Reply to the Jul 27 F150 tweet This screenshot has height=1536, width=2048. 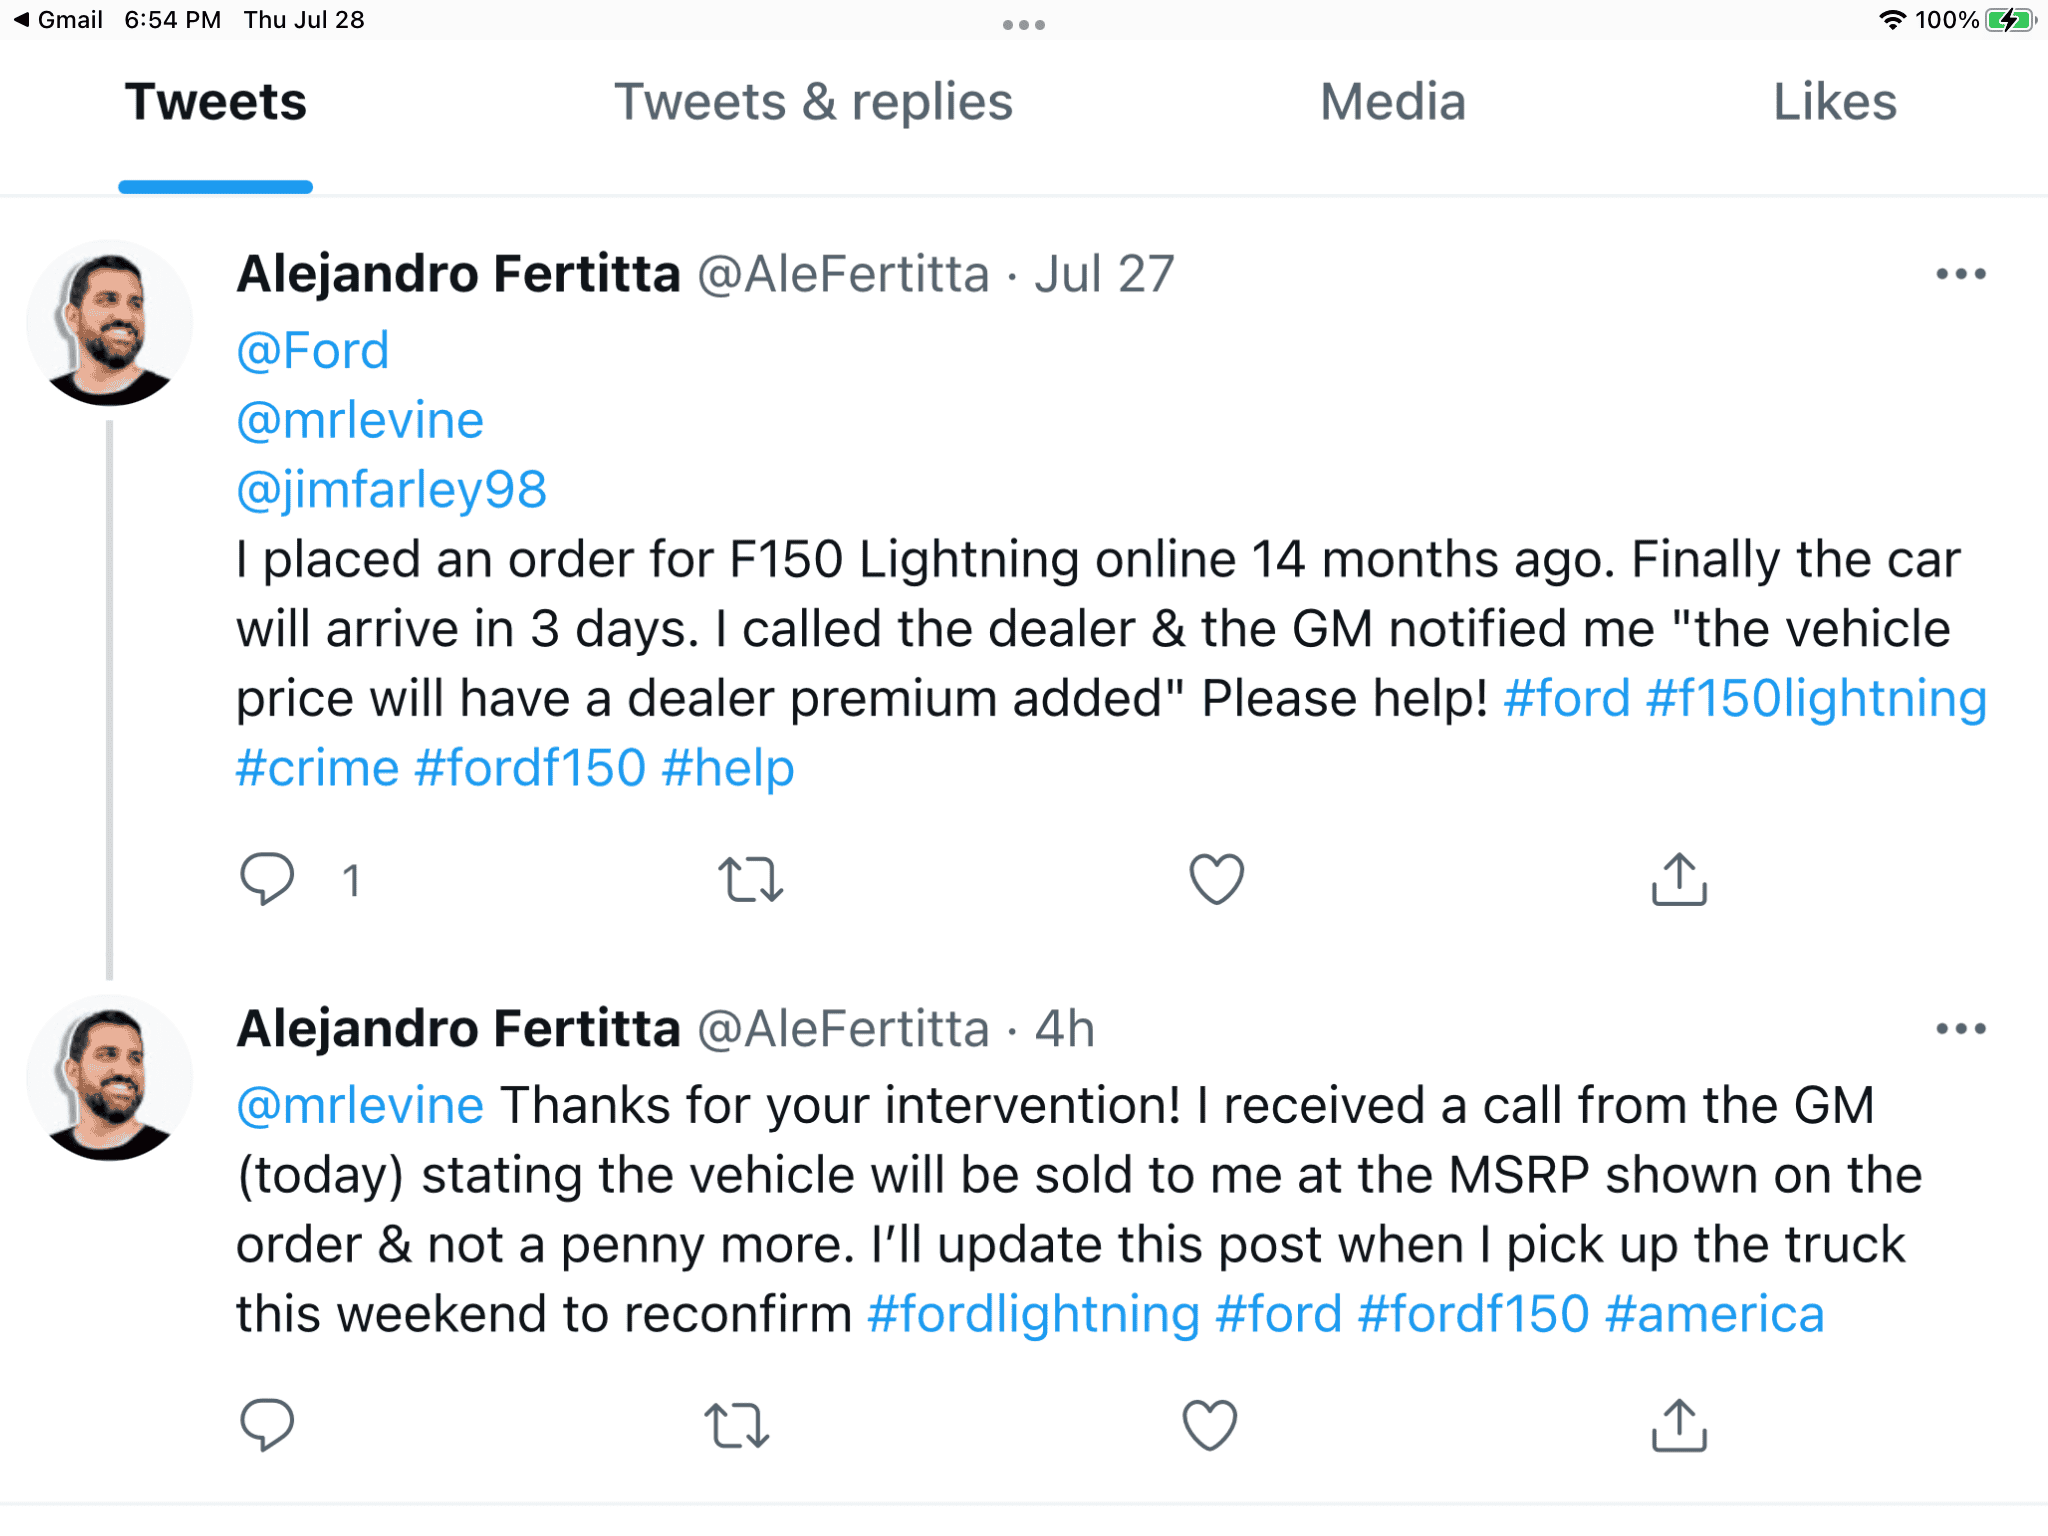[267, 879]
